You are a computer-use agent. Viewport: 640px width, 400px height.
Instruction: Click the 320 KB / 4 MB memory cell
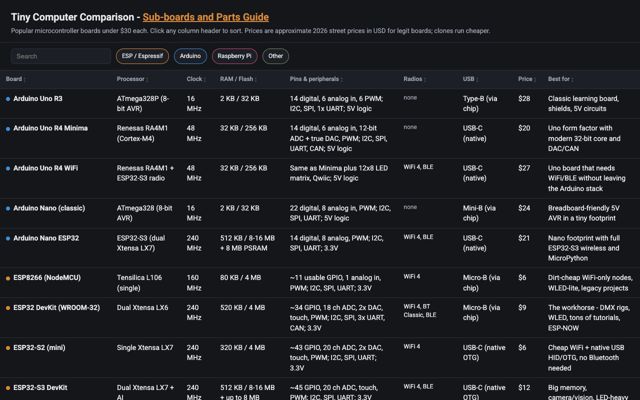[x=242, y=347]
